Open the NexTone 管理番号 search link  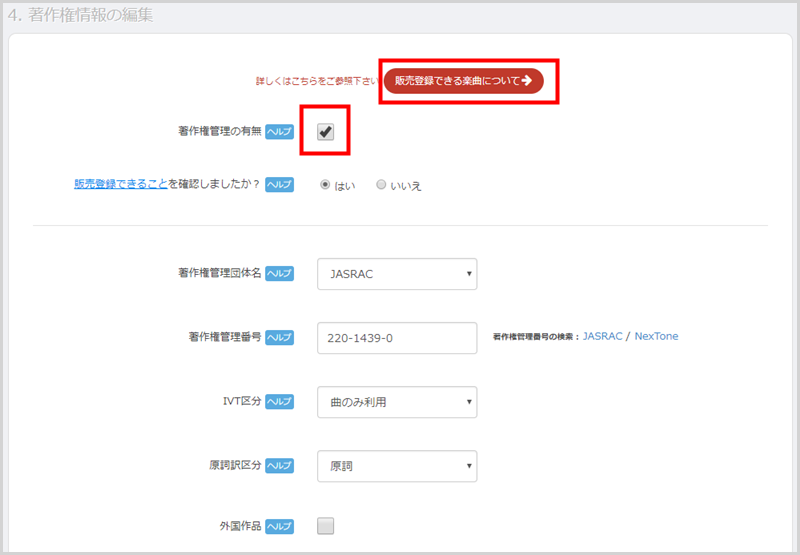point(656,336)
